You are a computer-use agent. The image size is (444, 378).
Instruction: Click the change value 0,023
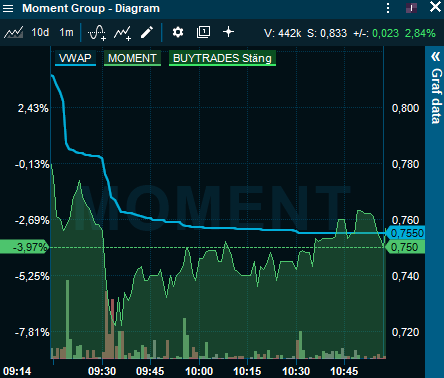(x=385, y=33)
